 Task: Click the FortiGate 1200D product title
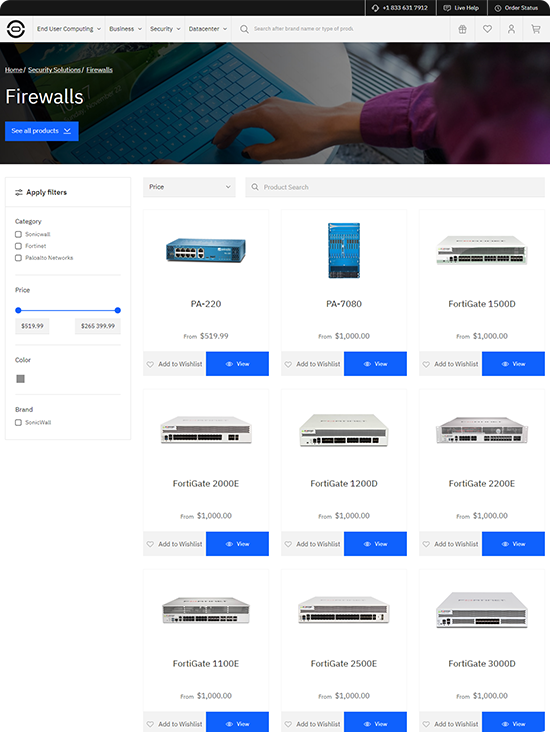[x=344, y=484]
